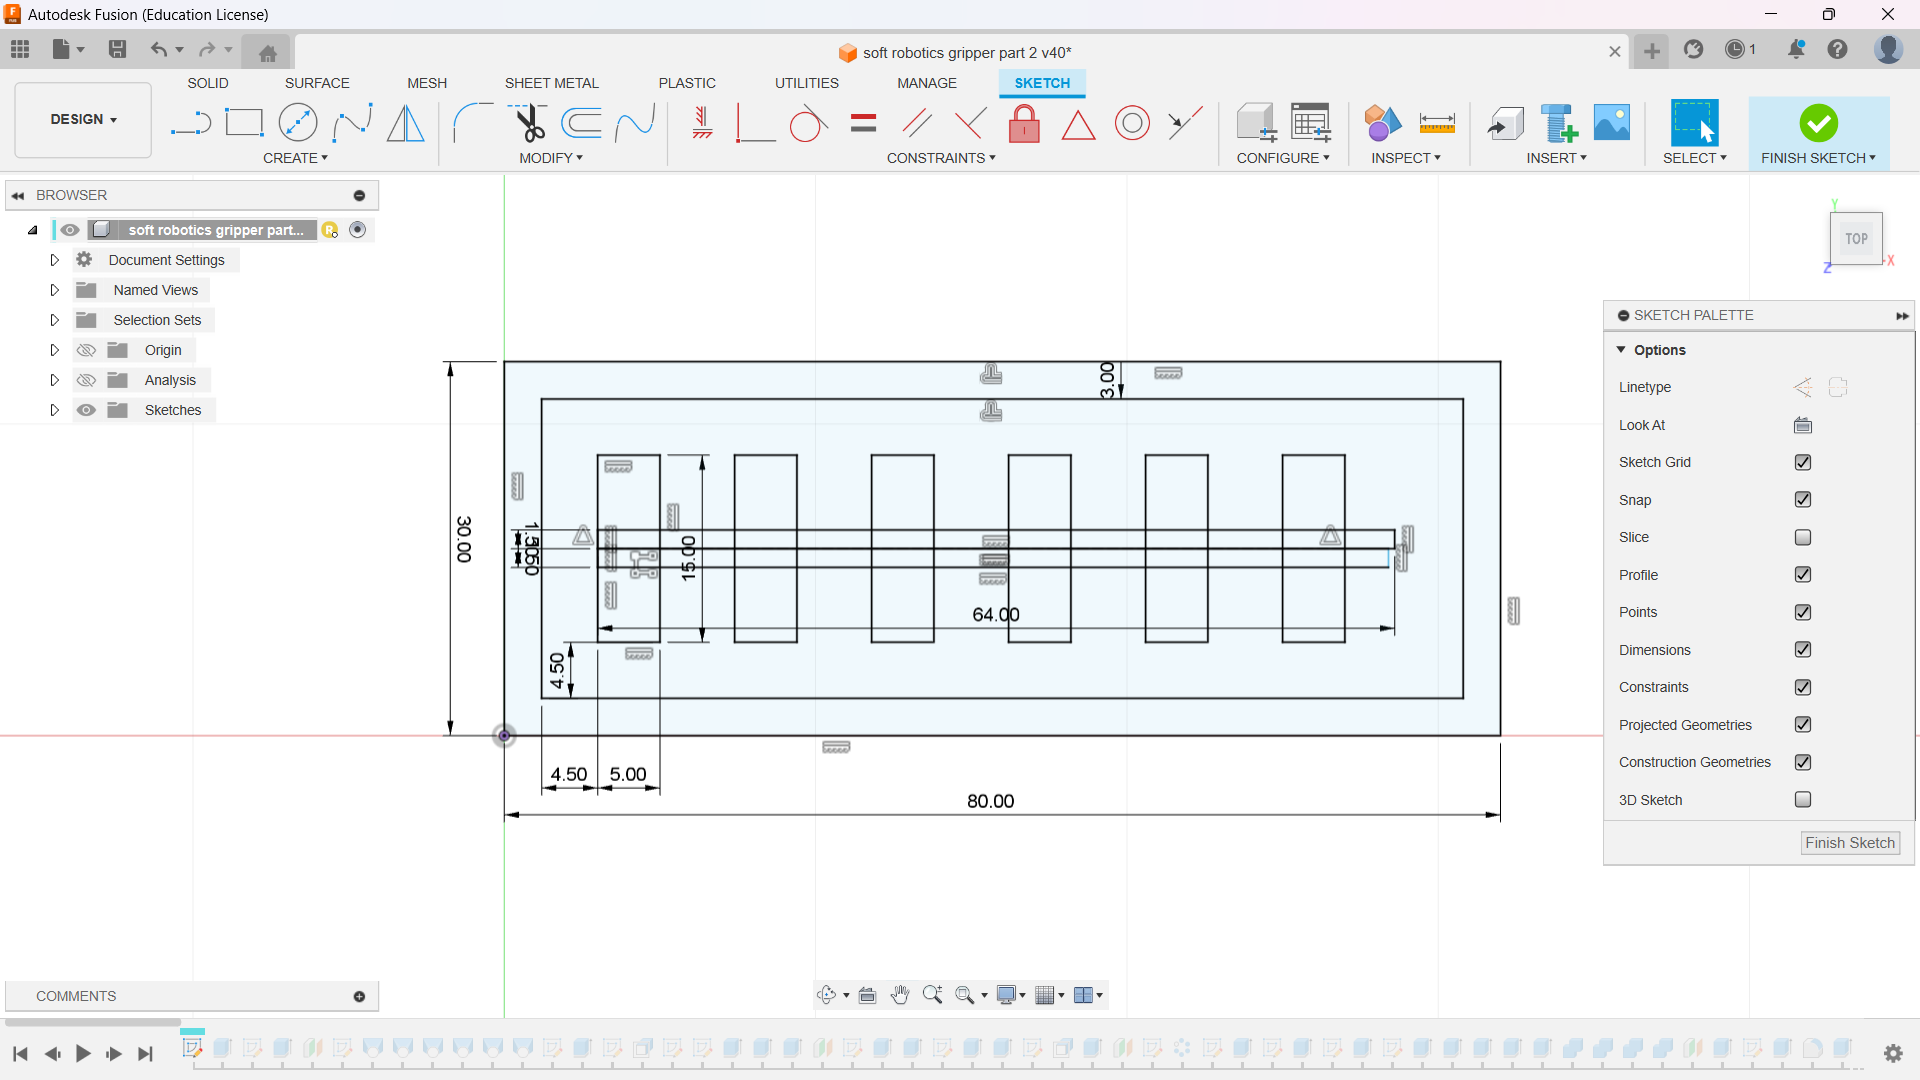Open the Measure ruler tool
Screen dimensions: 1920x1080
click(x=1437, y=123)
